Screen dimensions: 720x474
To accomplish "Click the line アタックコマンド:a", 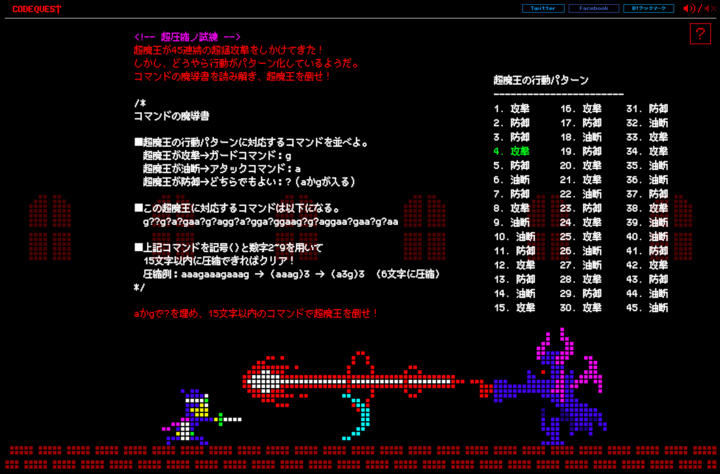I will tap(222, 169).
